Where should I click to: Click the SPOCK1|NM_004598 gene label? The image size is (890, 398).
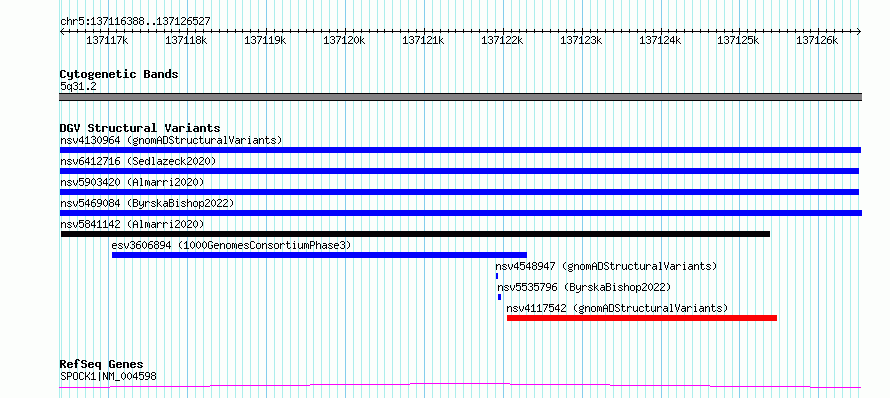(108, 376)
